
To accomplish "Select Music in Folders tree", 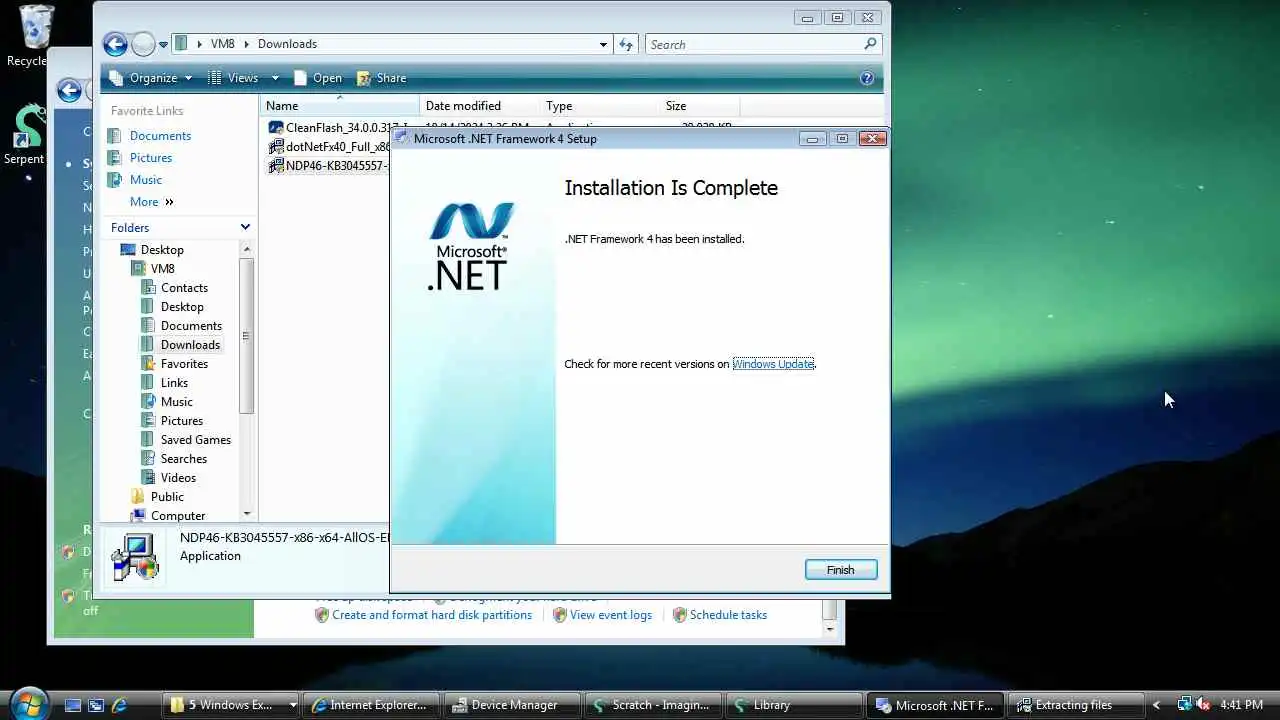I will coord(177,402).
